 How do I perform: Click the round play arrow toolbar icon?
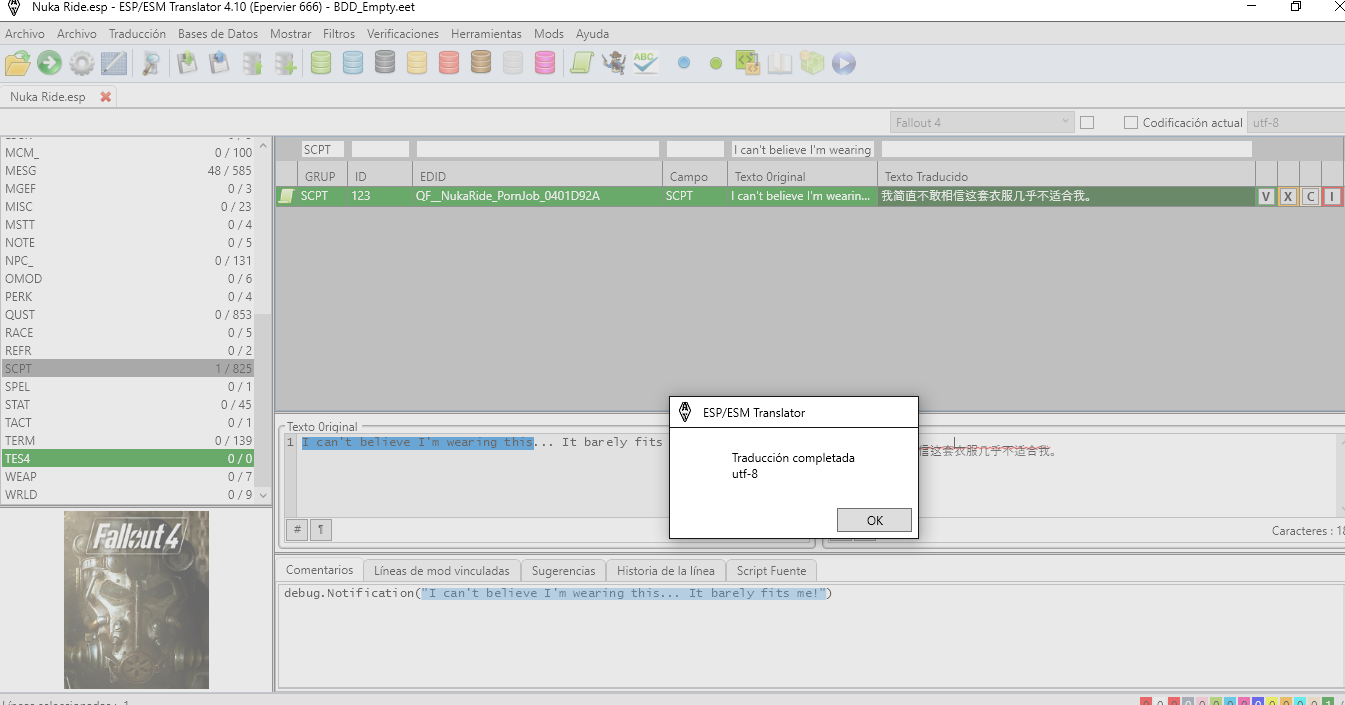[844, 64]
